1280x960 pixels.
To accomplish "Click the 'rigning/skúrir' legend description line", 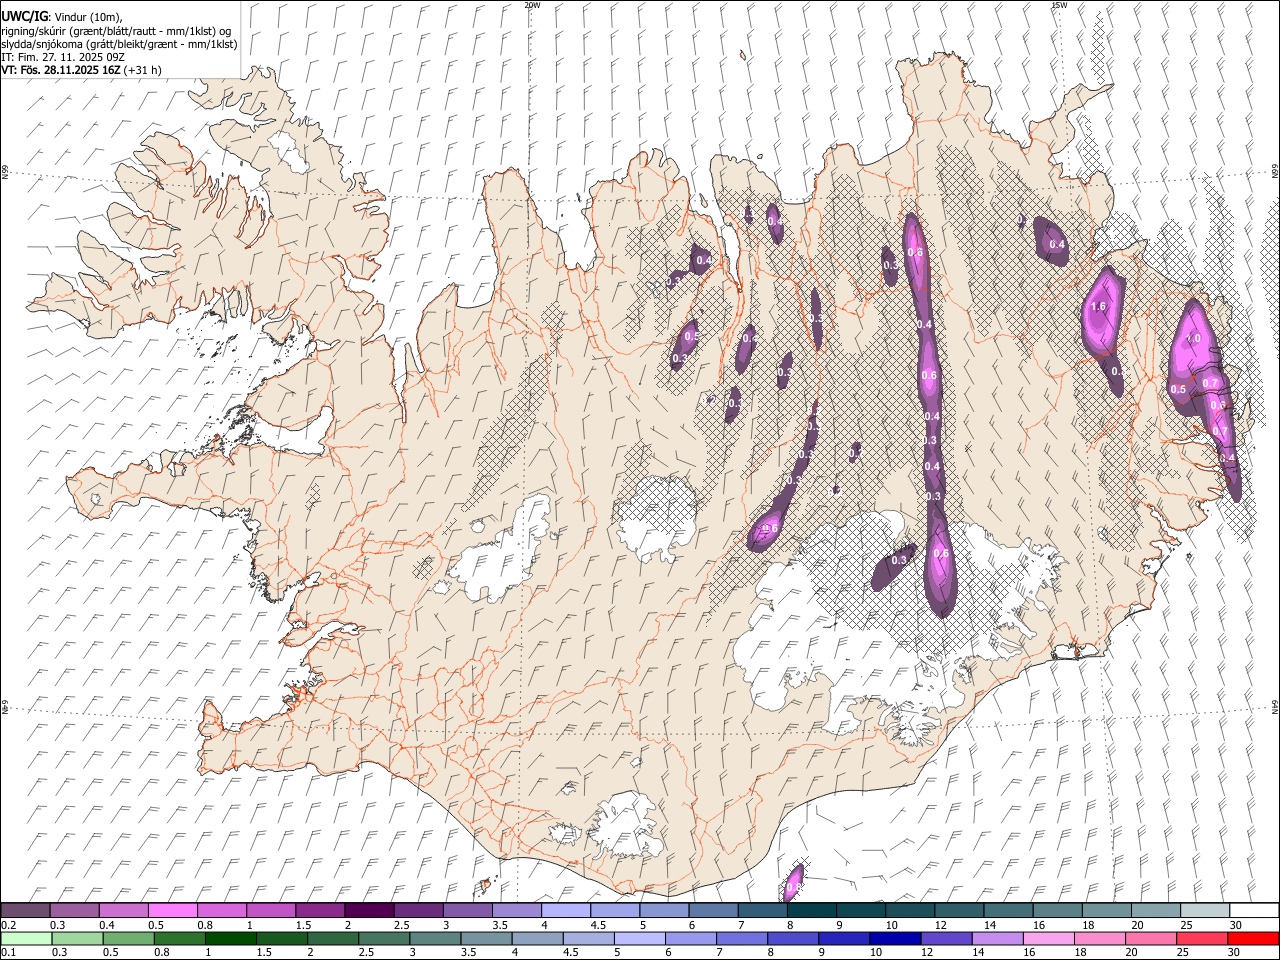I will (x=116, y=31).
